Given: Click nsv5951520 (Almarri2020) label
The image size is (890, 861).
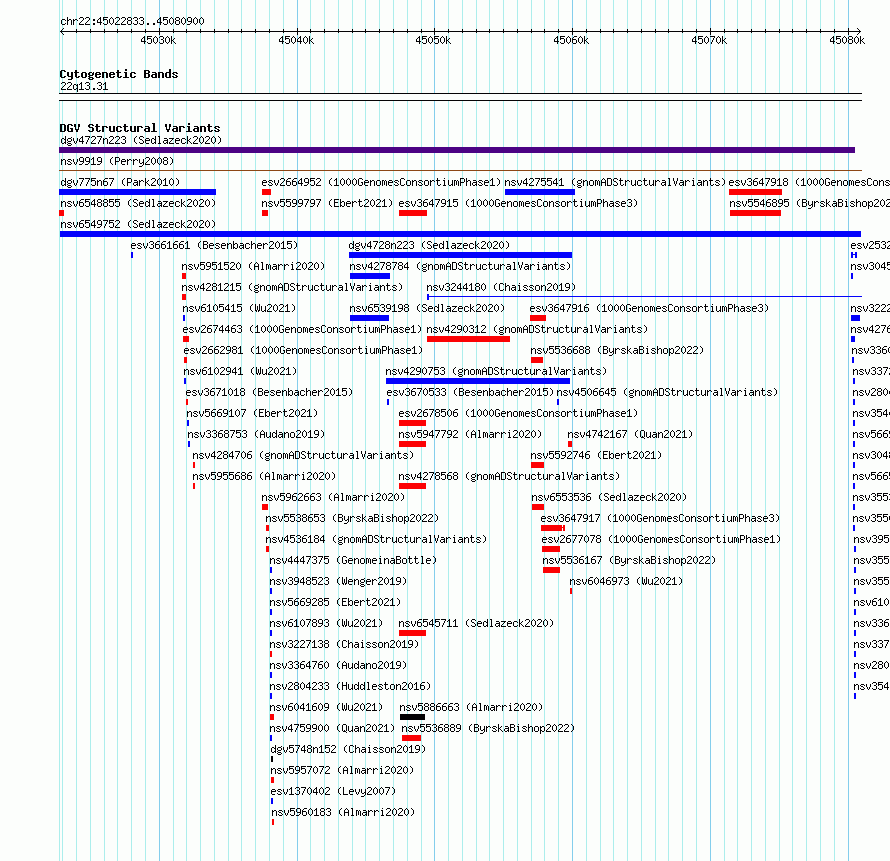Looking at the screenshot, I should (253, 266).
